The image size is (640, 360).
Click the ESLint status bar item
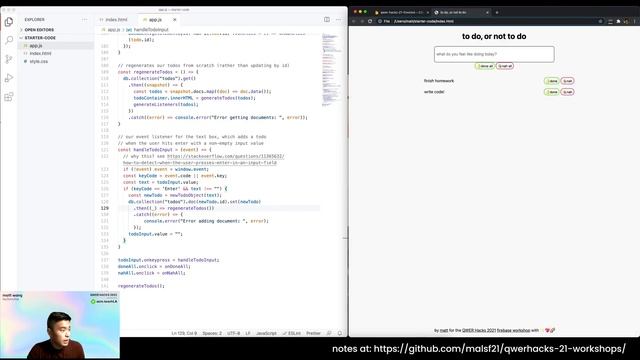tap(292, 333)
